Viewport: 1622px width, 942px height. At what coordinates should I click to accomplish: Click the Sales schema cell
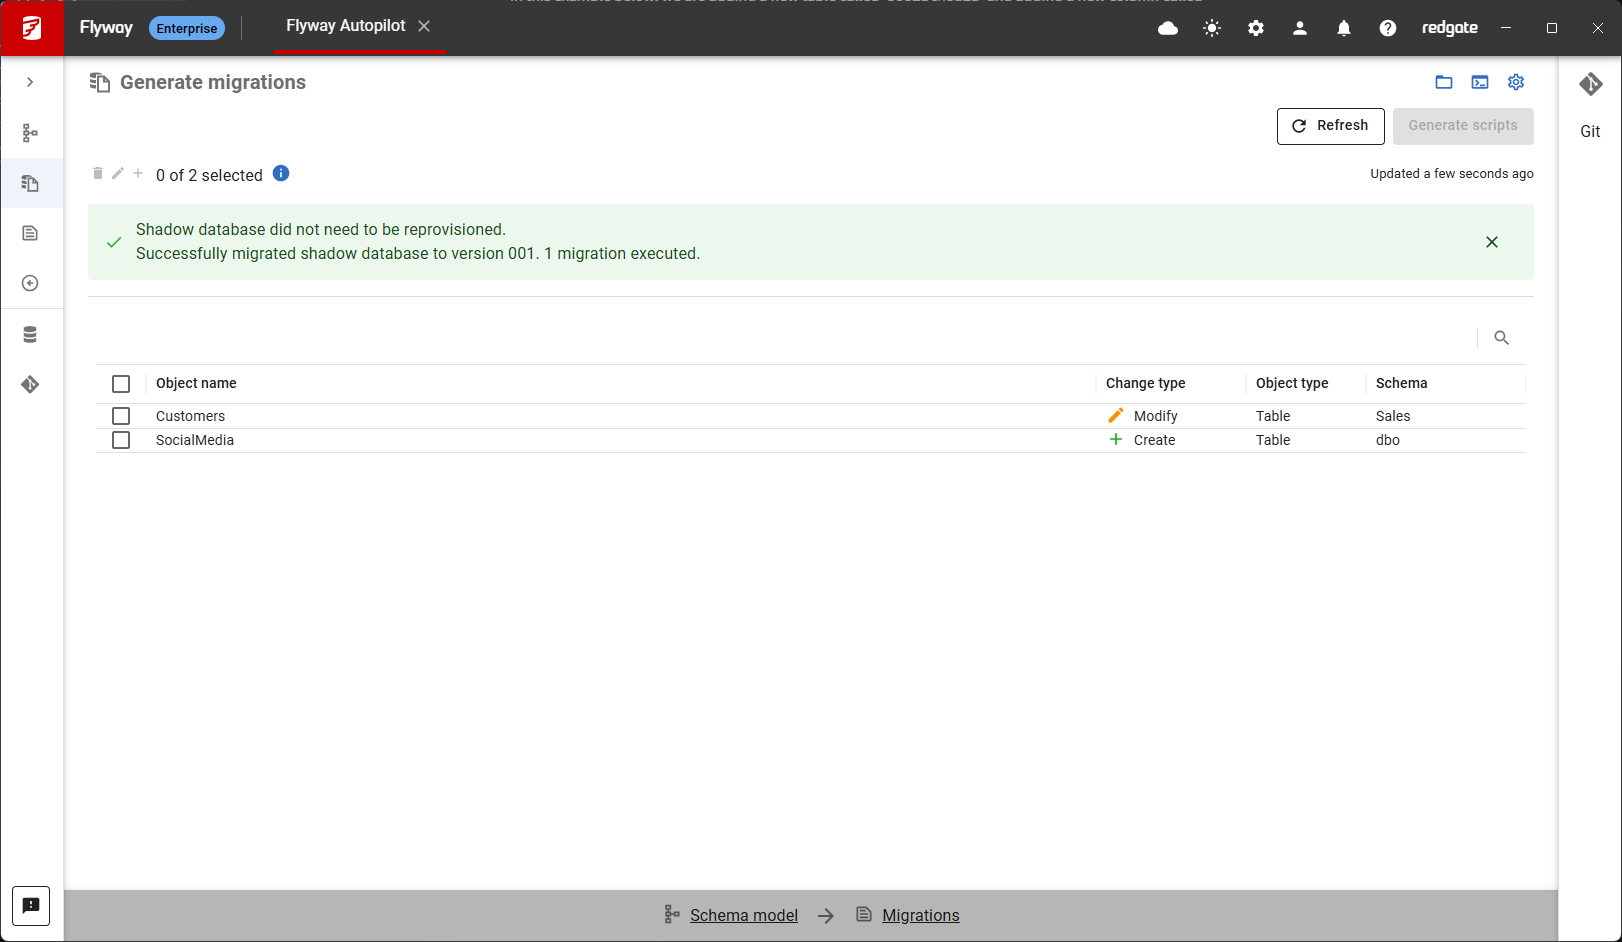click(1393, 416)
